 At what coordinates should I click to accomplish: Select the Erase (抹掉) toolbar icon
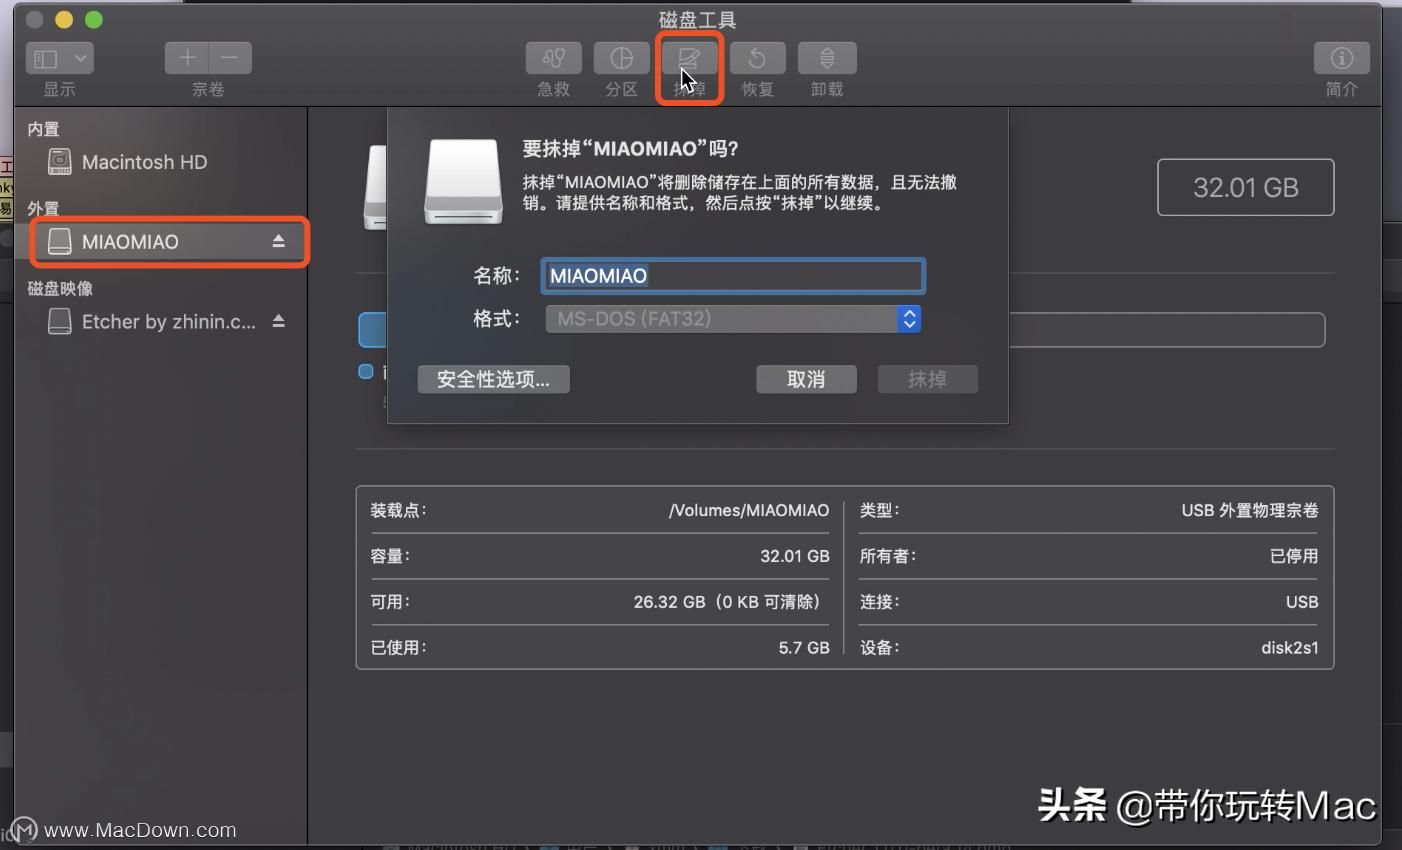pos(689,57)
